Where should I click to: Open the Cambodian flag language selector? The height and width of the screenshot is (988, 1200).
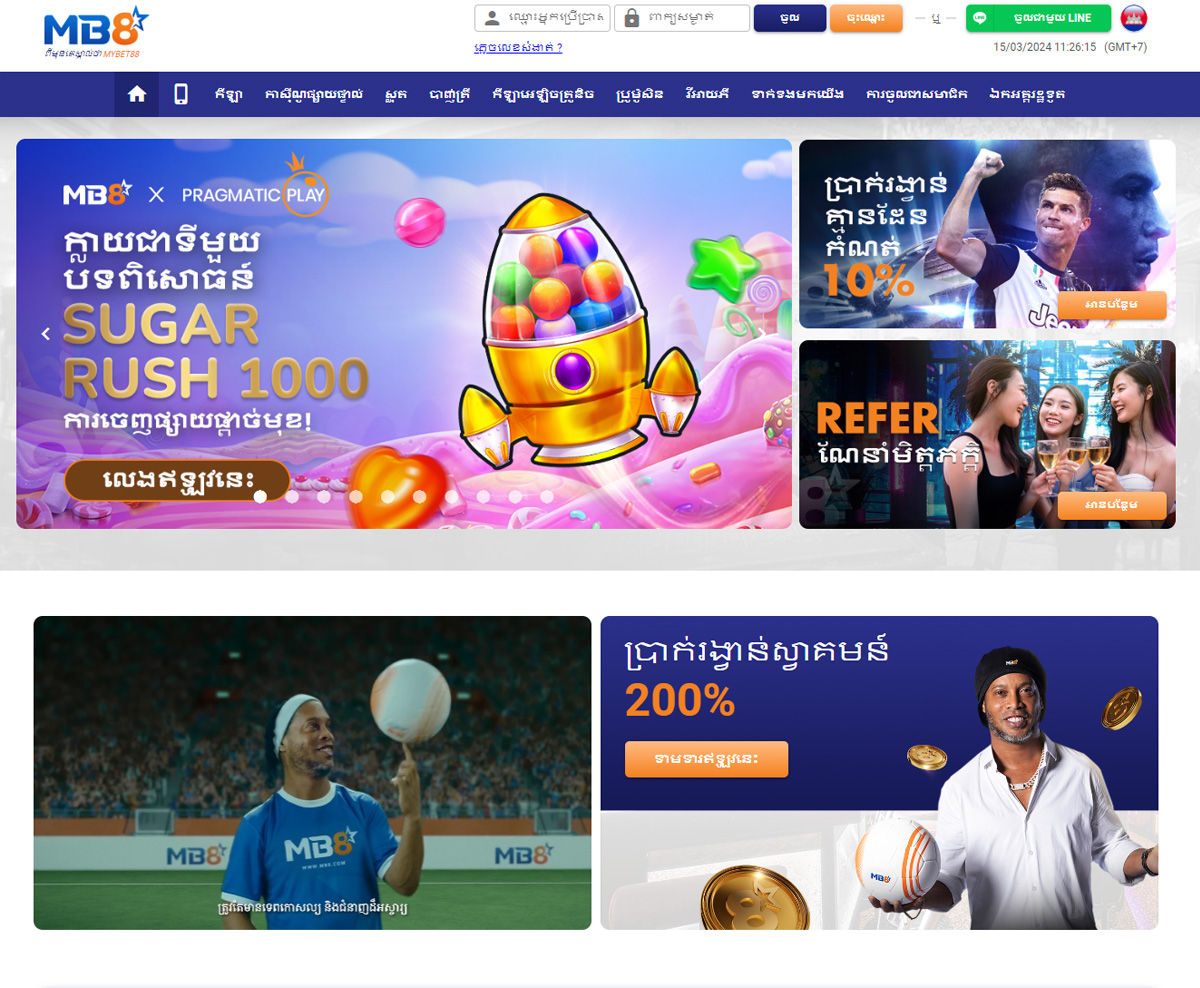1134,18
